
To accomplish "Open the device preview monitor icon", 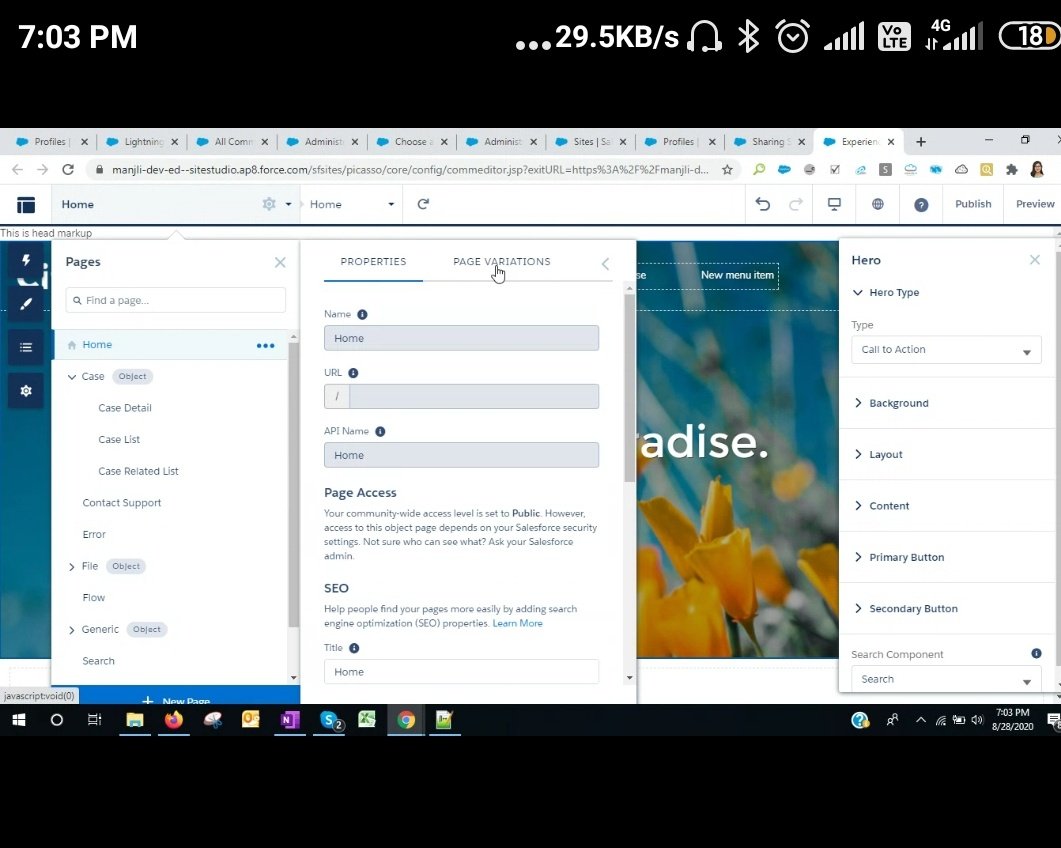I will [834, 204].
